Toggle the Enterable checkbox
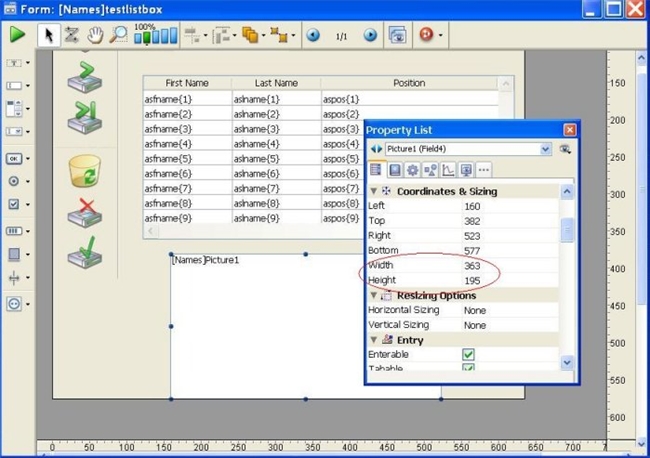 click(x=468, y=355)
